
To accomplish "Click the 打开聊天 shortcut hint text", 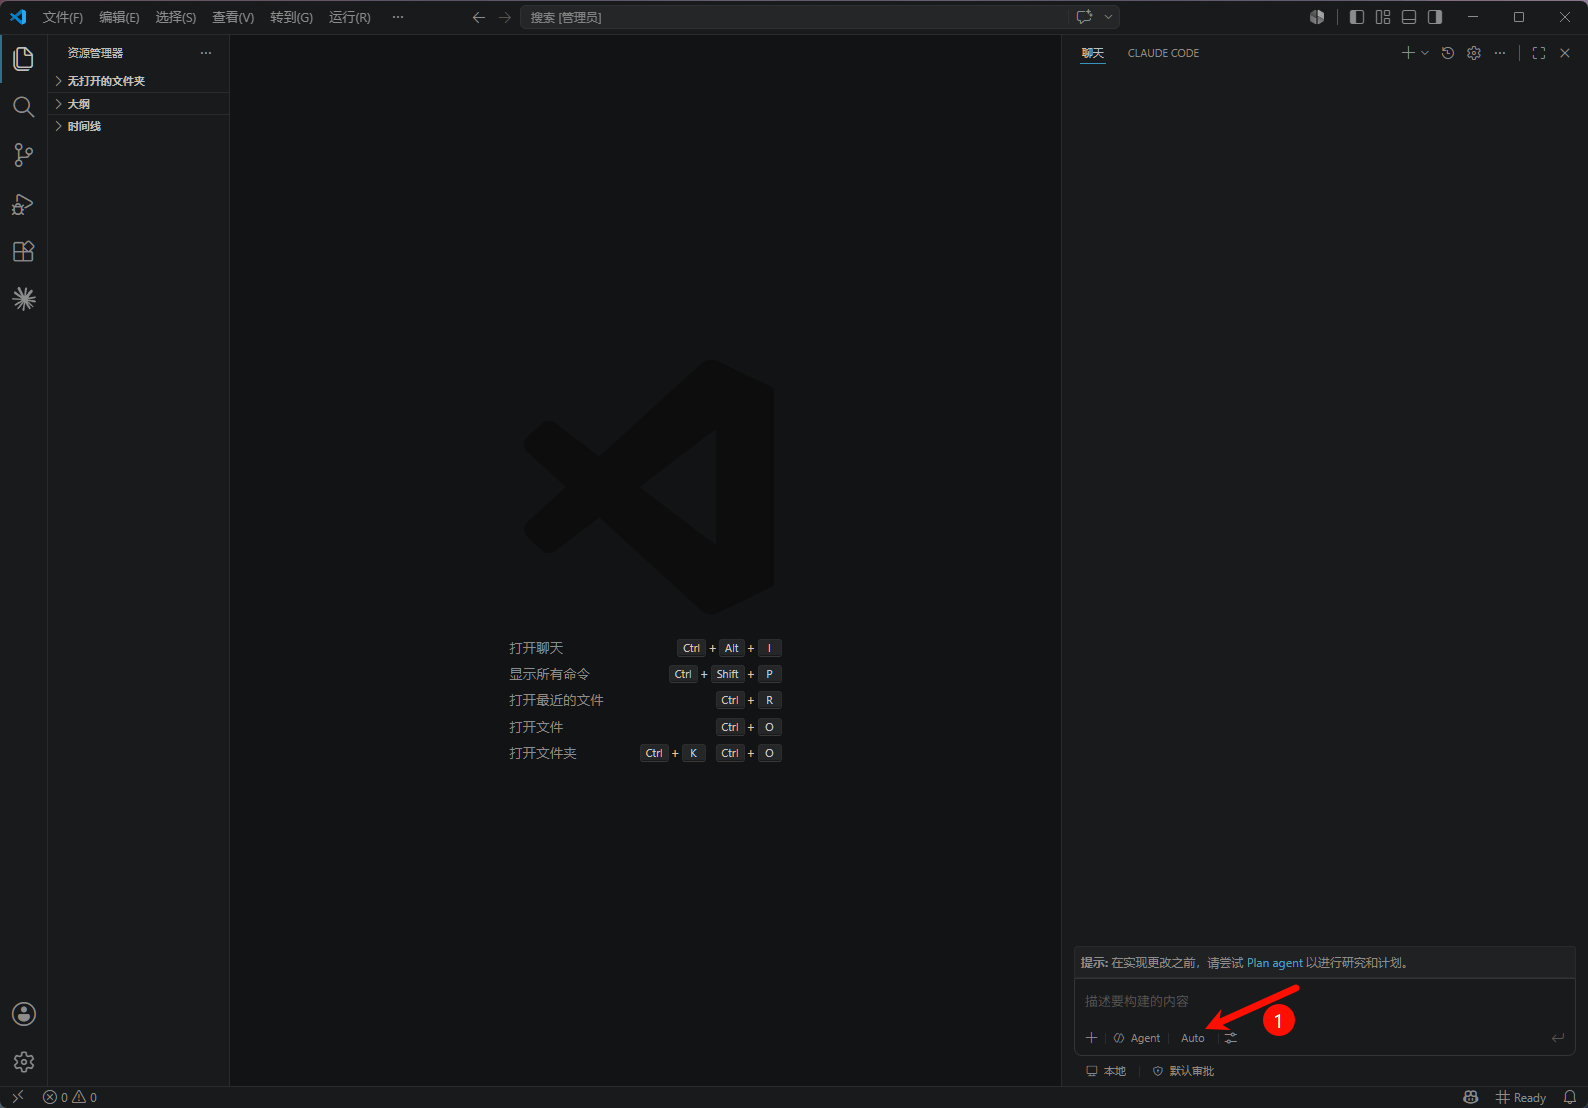I will [536, 648].
